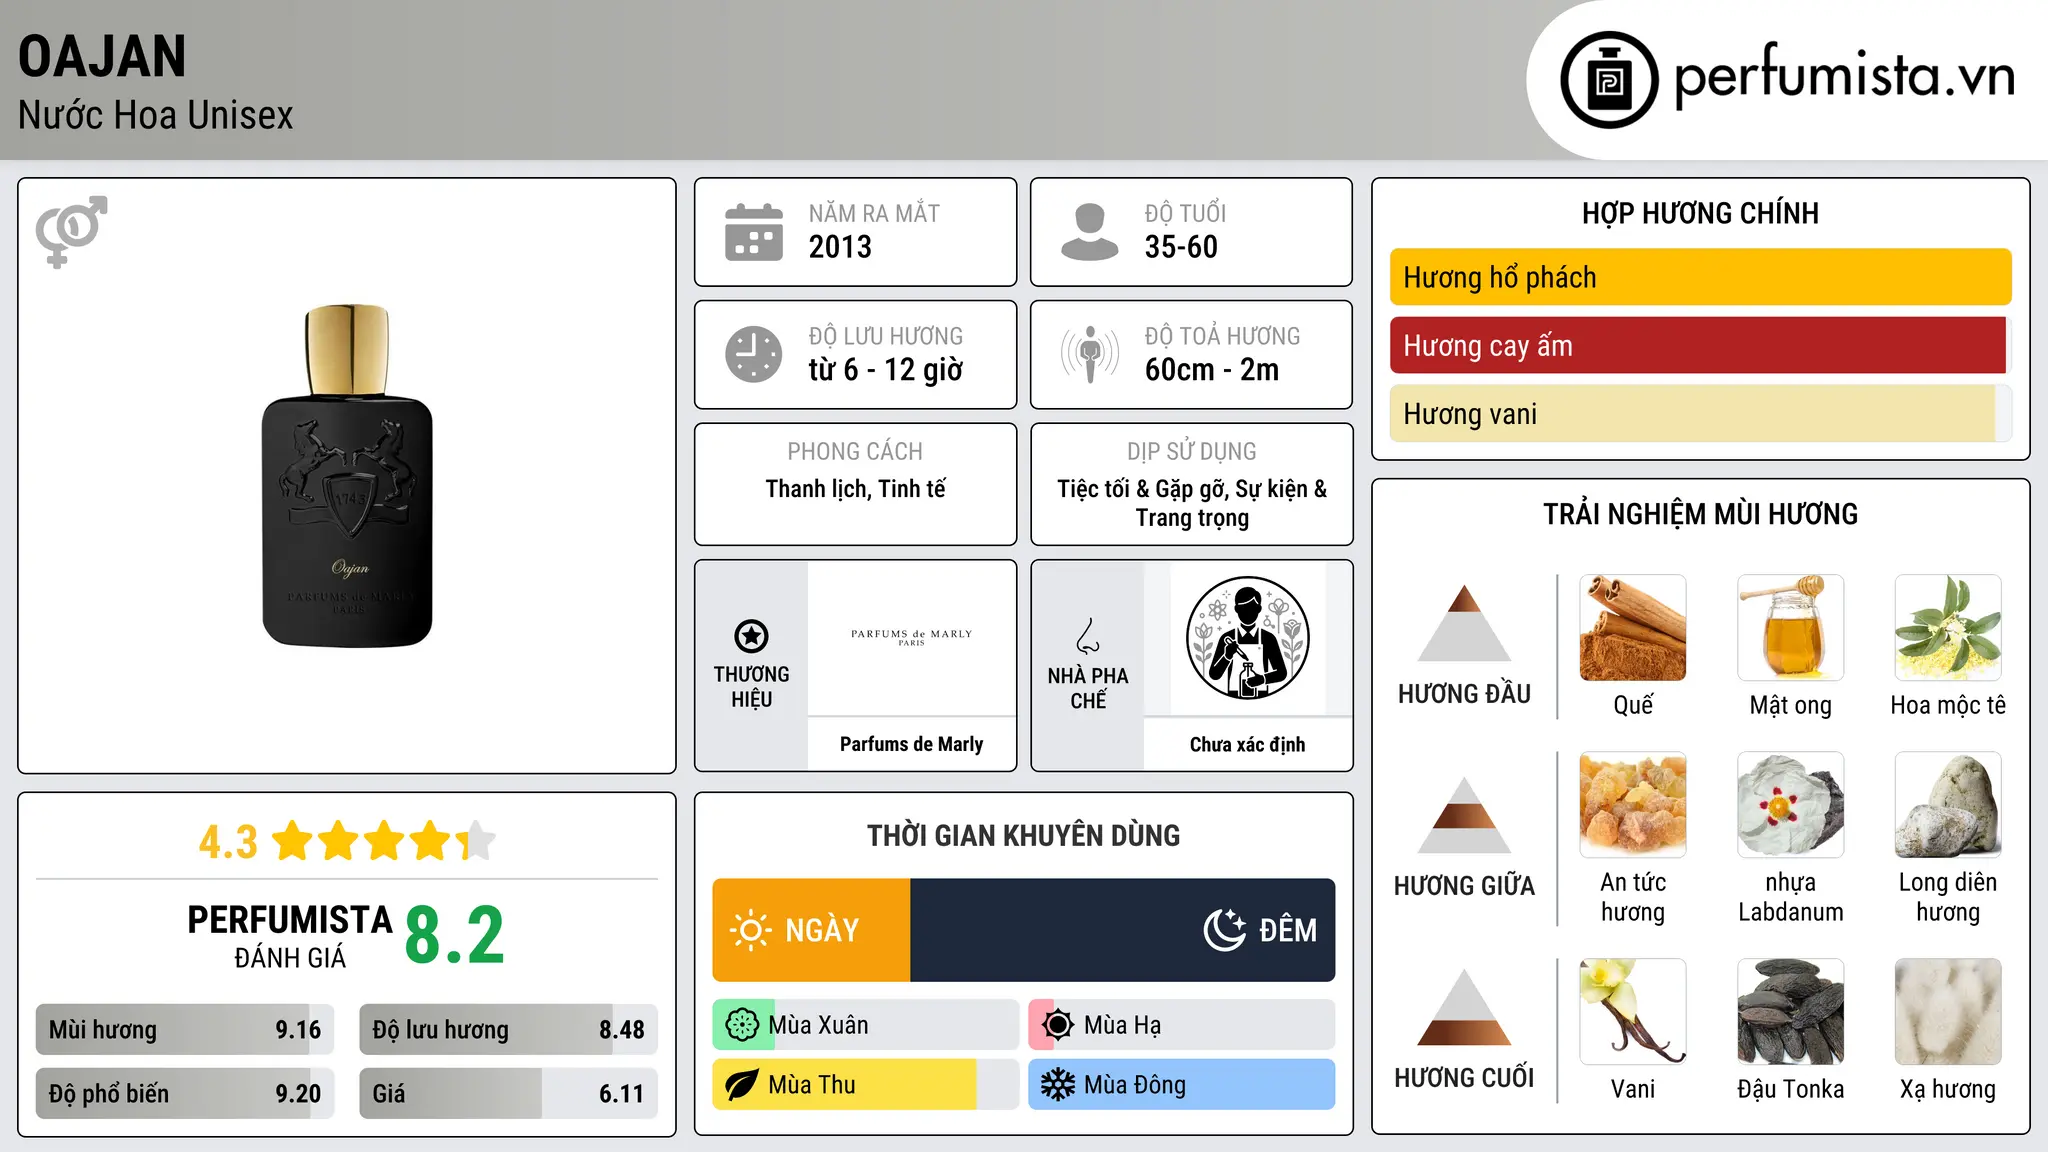This screenshot has width=2048, height=1152.
Task: Click the nose icon above Nhà pha chế
Action: (x=1088, y=636)
